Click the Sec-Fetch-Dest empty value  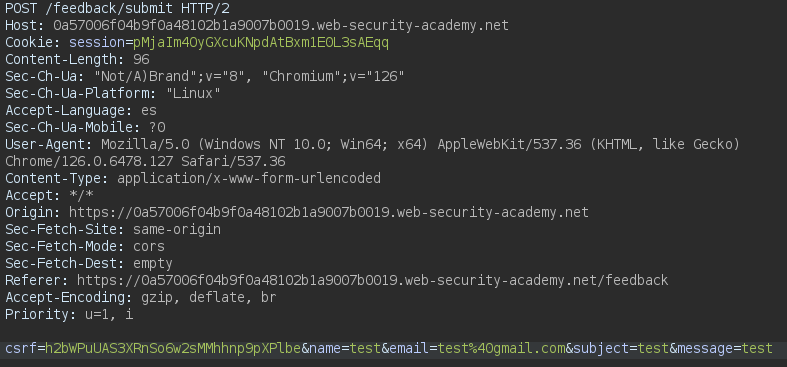tap(153, 263)
